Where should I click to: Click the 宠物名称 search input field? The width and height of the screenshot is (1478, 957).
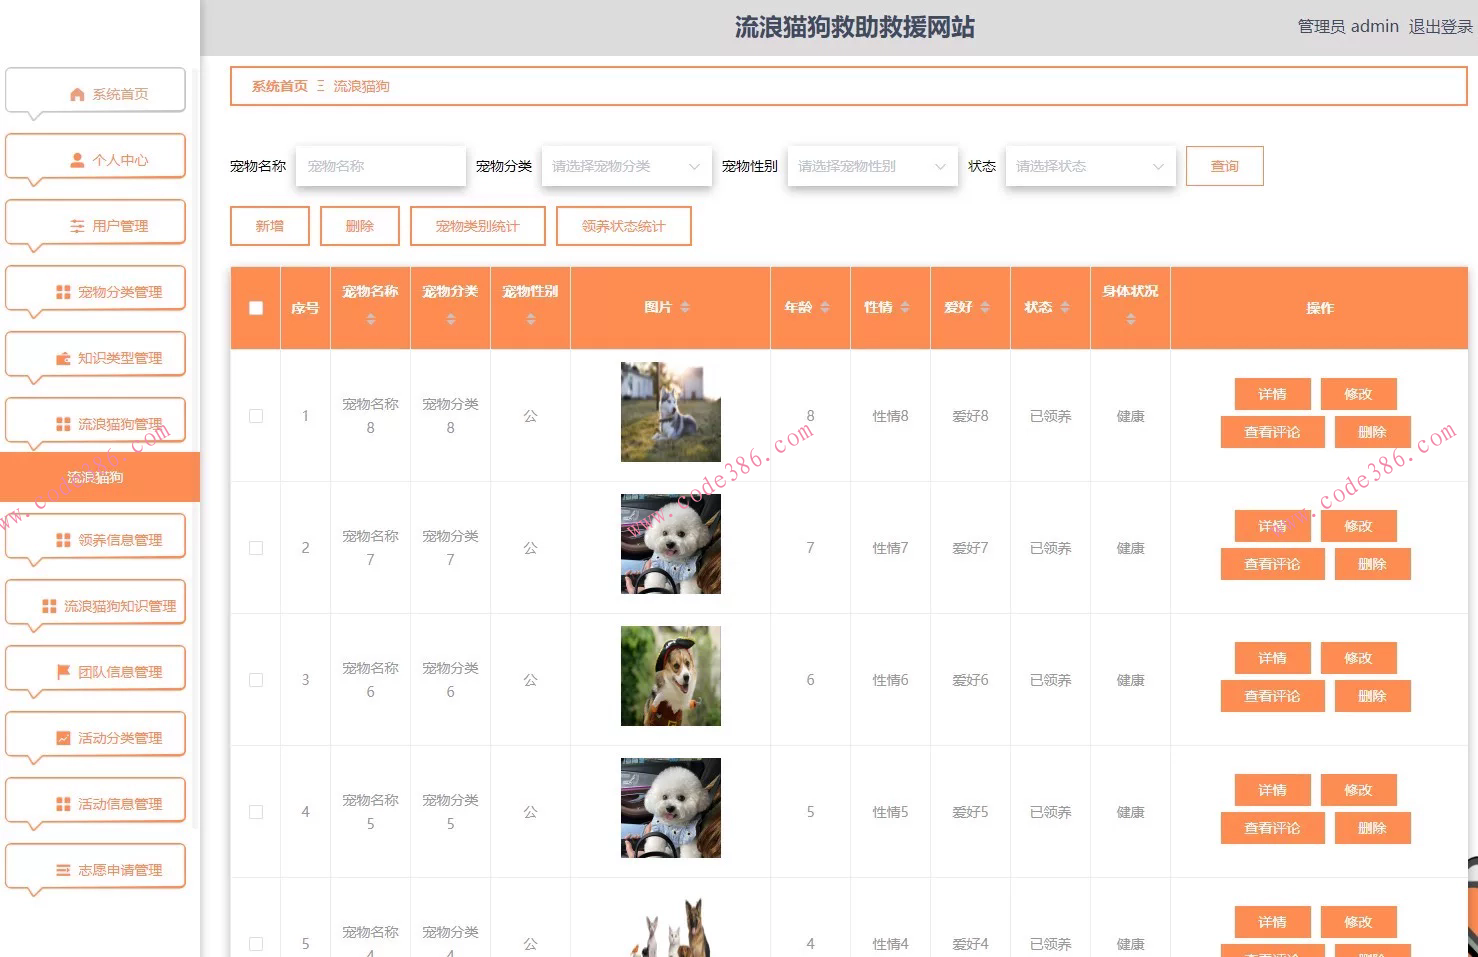click(381, 166)
